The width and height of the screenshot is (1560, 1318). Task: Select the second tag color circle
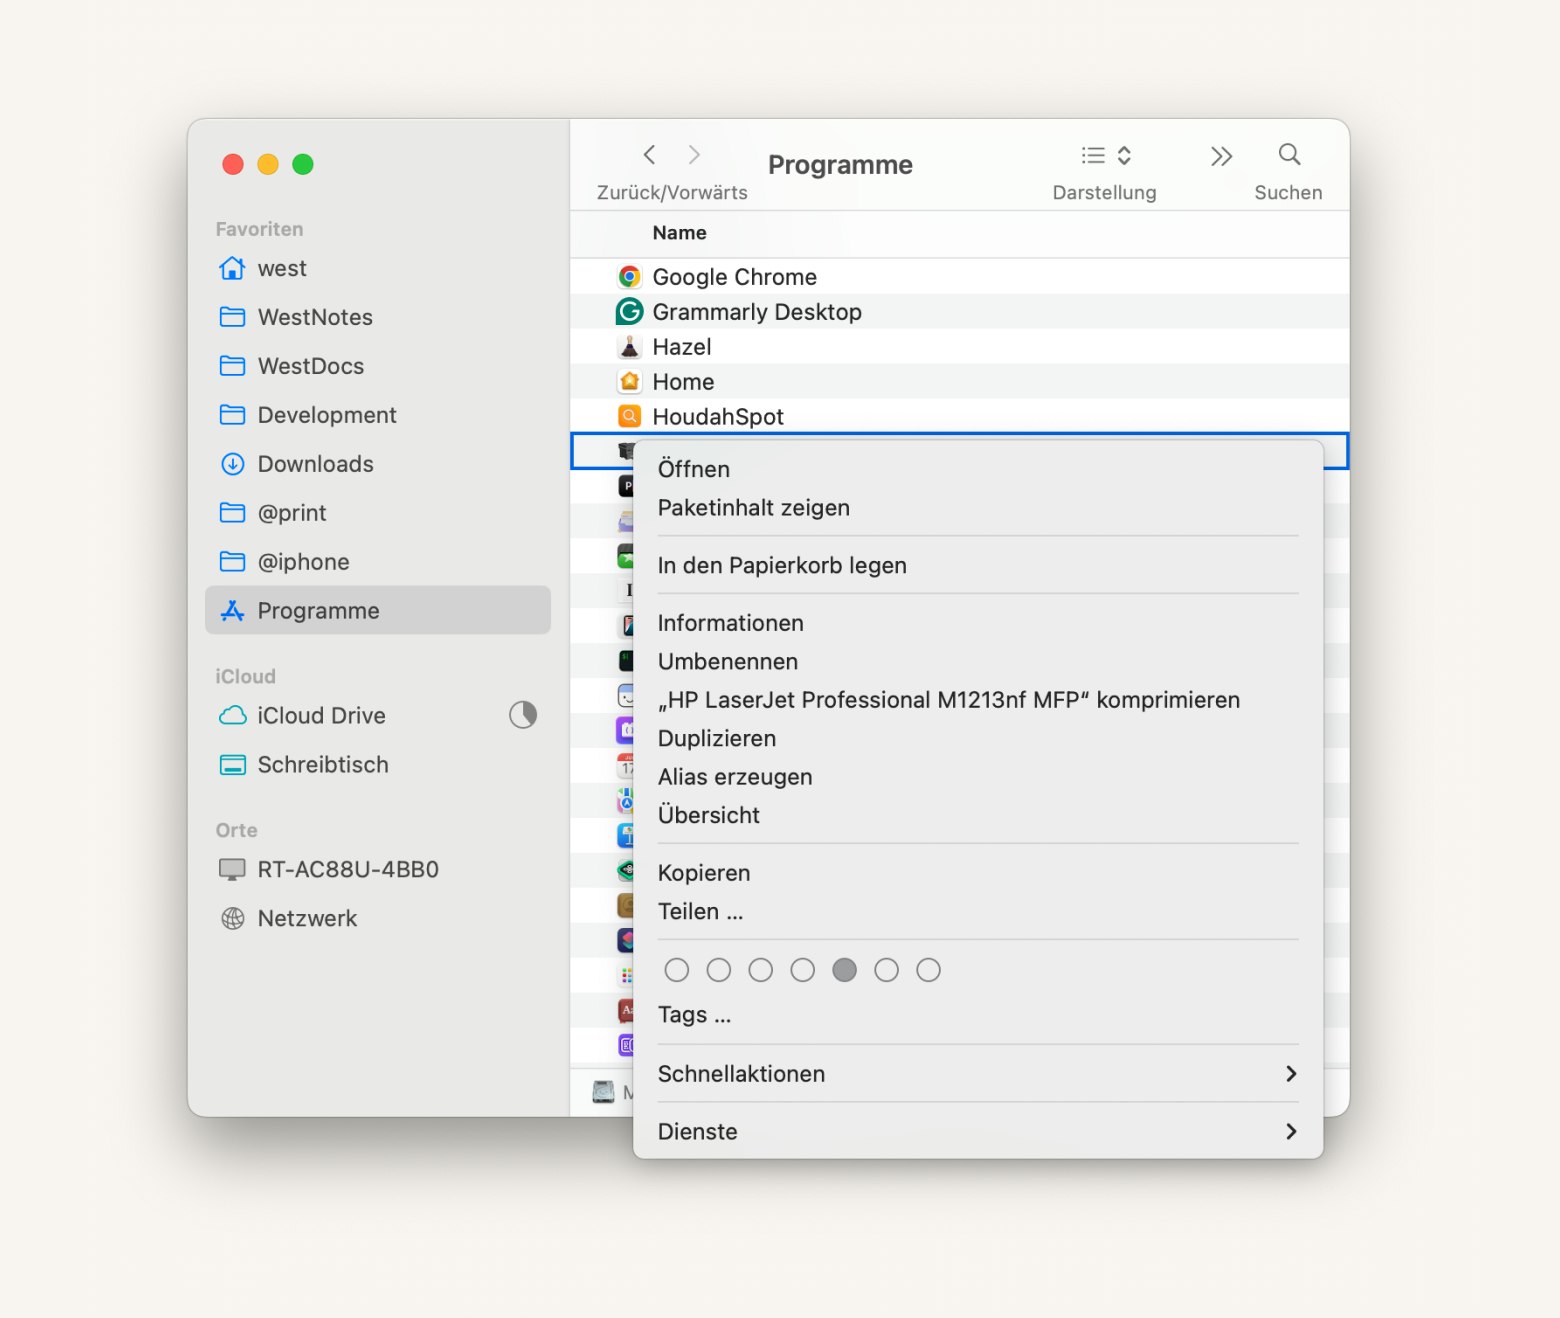pyautogui.click(x=719, y=970)
